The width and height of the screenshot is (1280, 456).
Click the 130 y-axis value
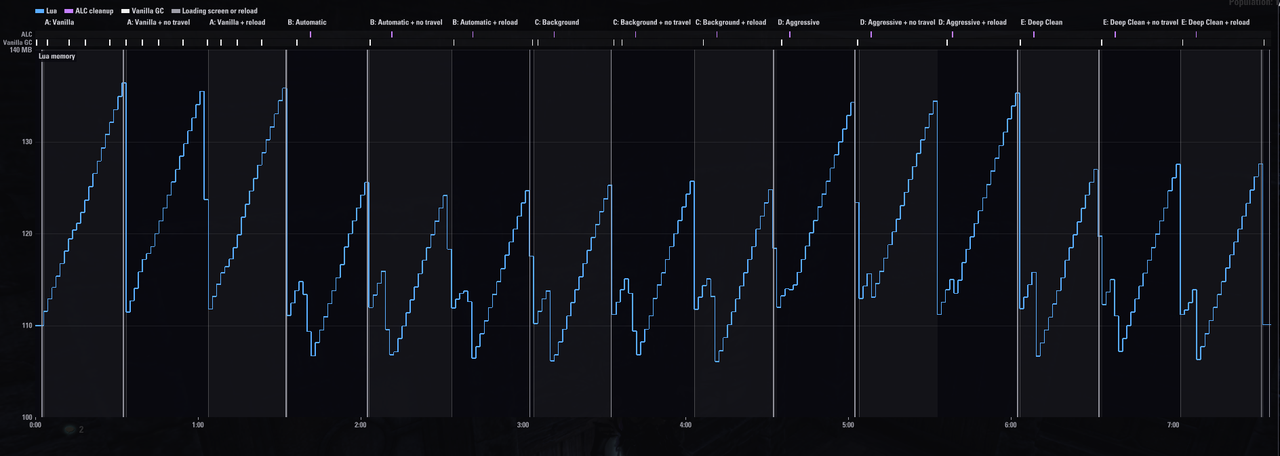[26, 142]
